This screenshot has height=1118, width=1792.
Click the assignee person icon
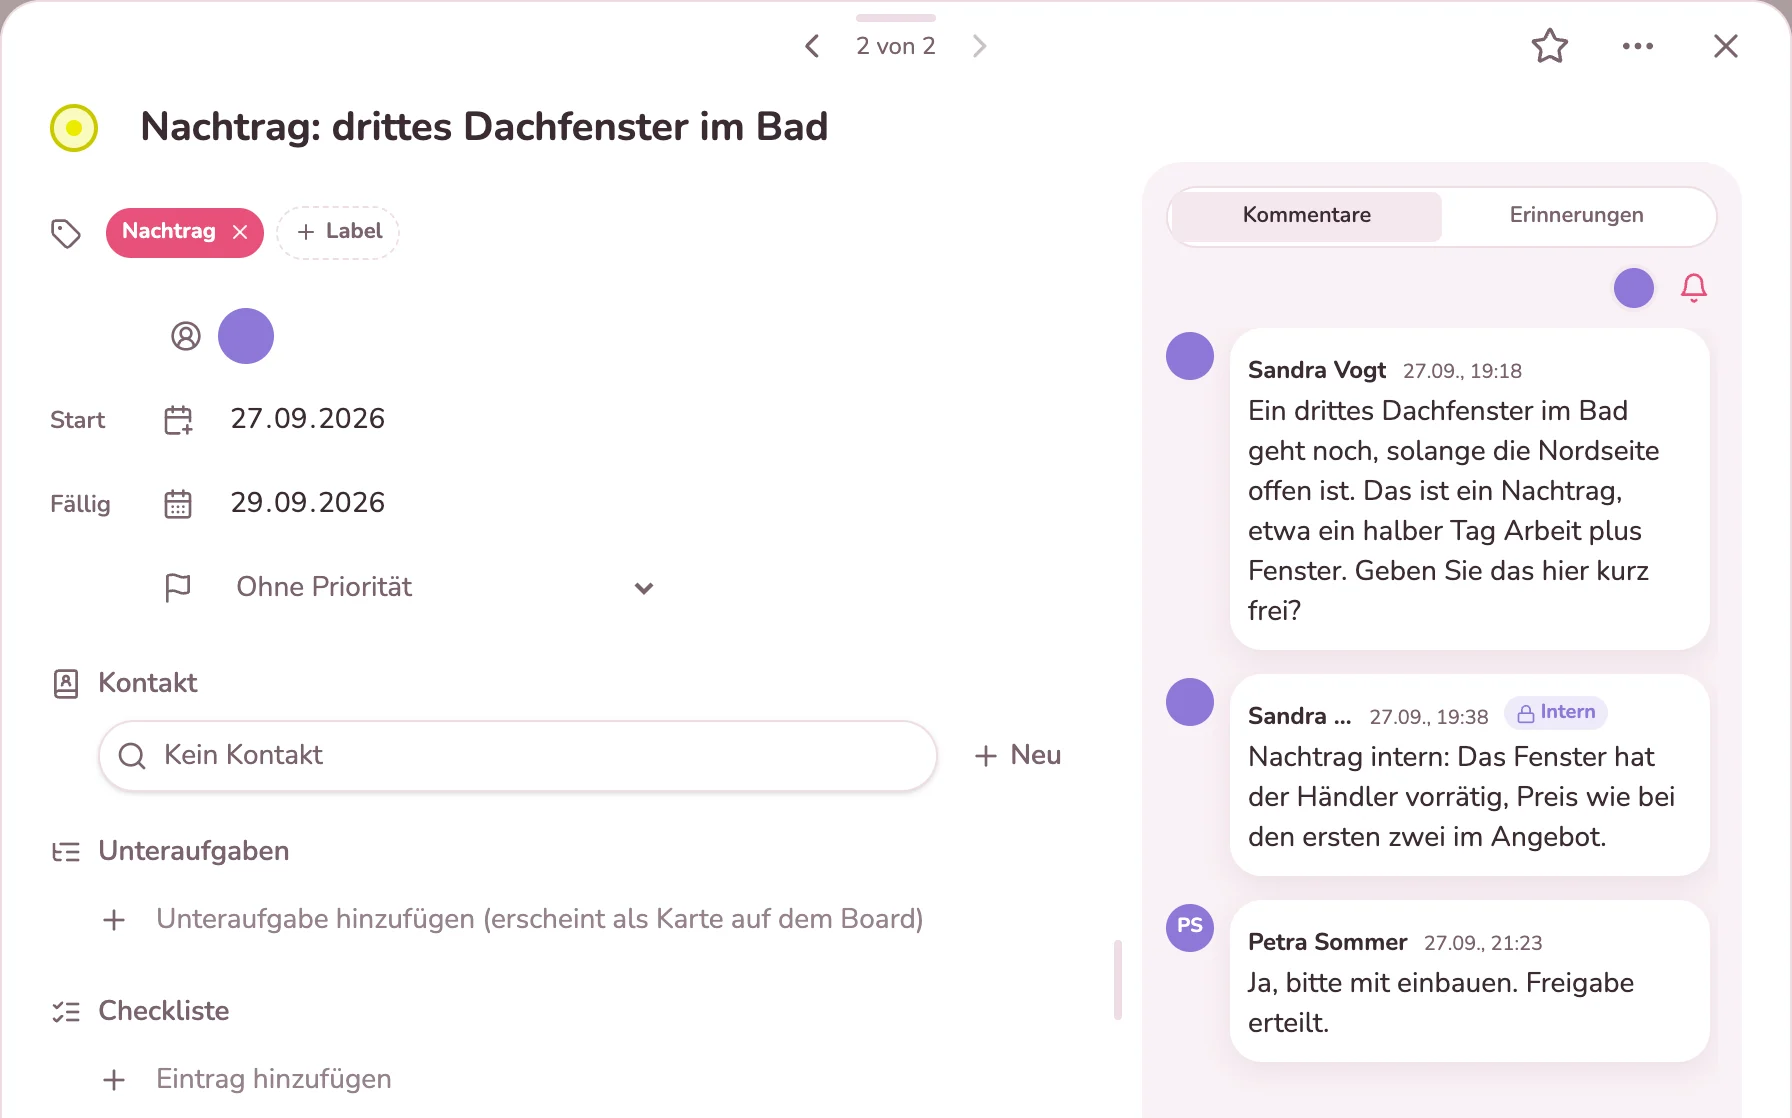pyautogui.click(x=186, y=336)
